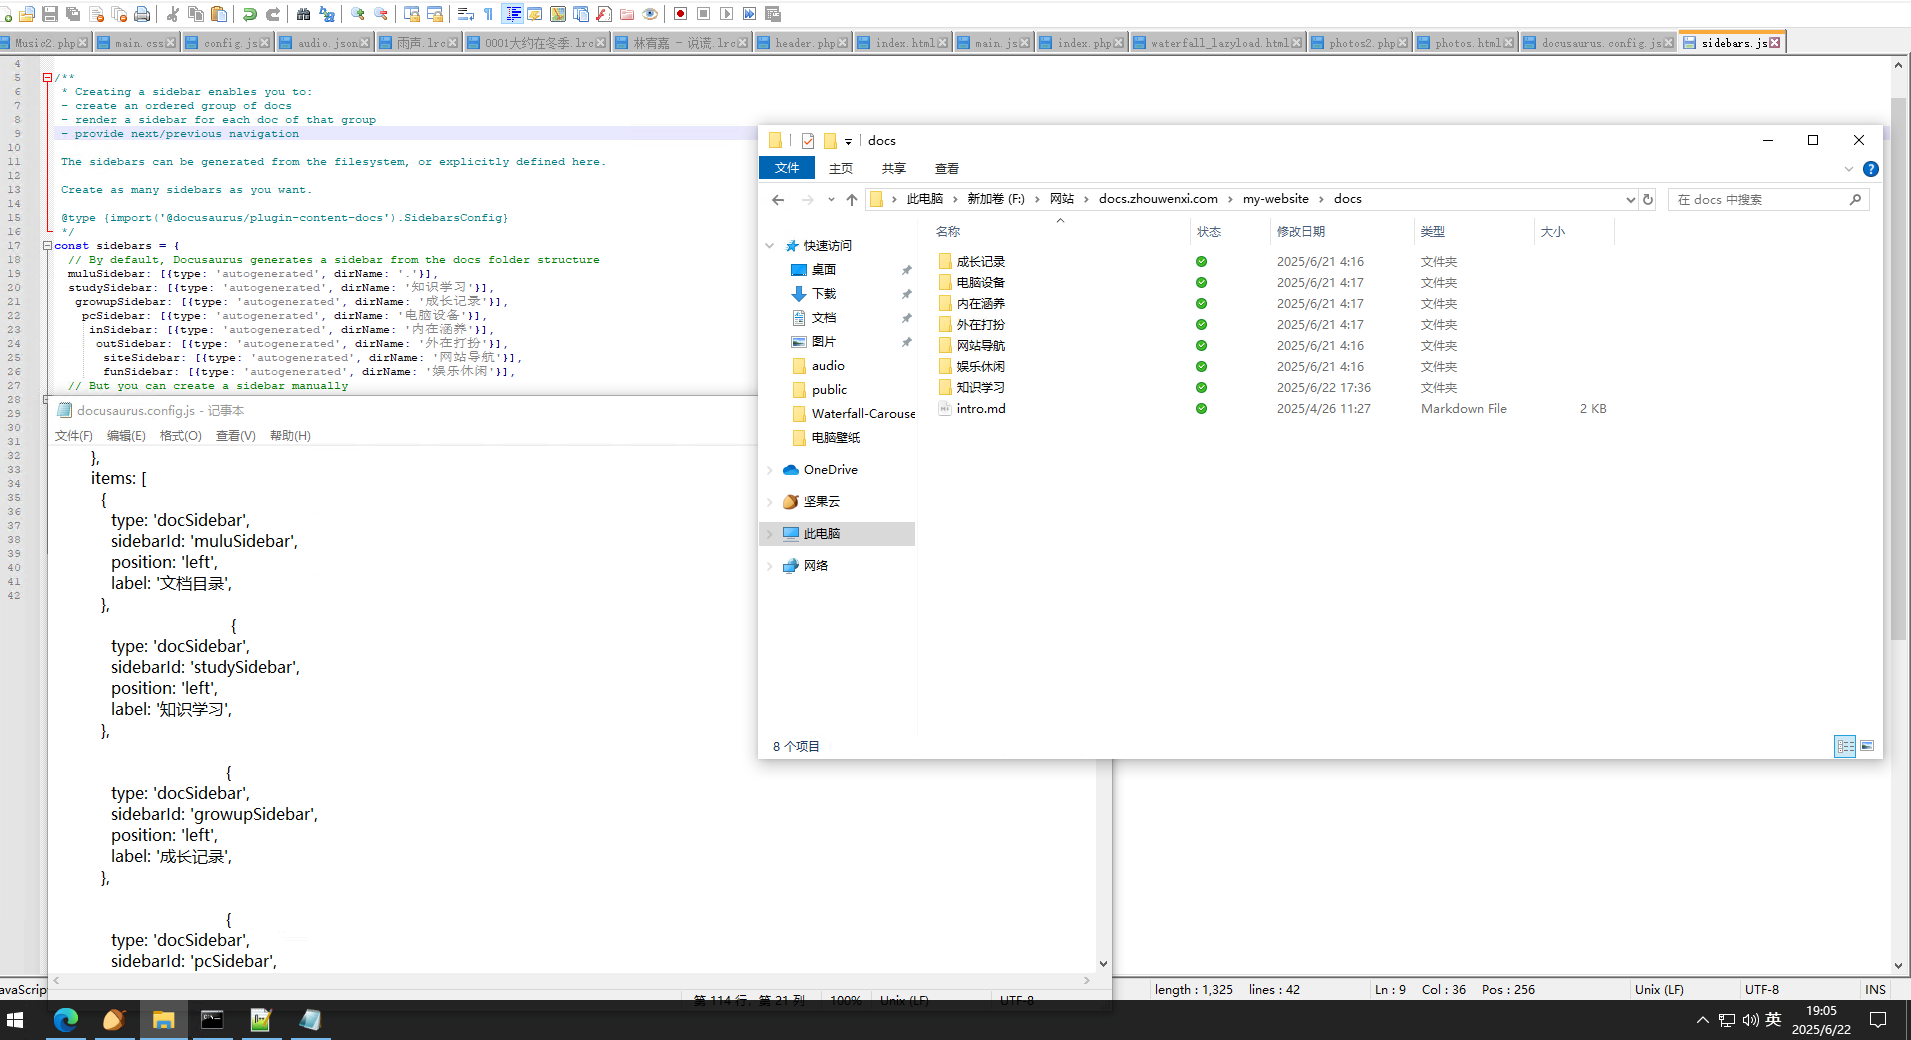Open the address bar history dropdown
This screenshot has height=1040, width=1911.
click(1630, 200)
